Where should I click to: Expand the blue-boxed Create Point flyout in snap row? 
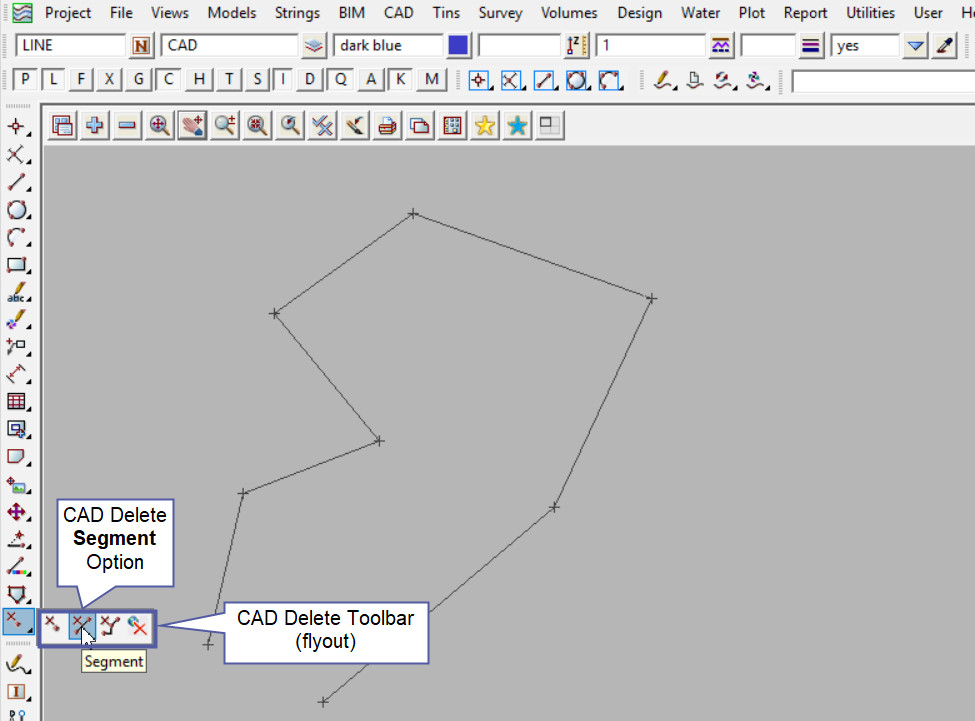[x=479, y=80]
